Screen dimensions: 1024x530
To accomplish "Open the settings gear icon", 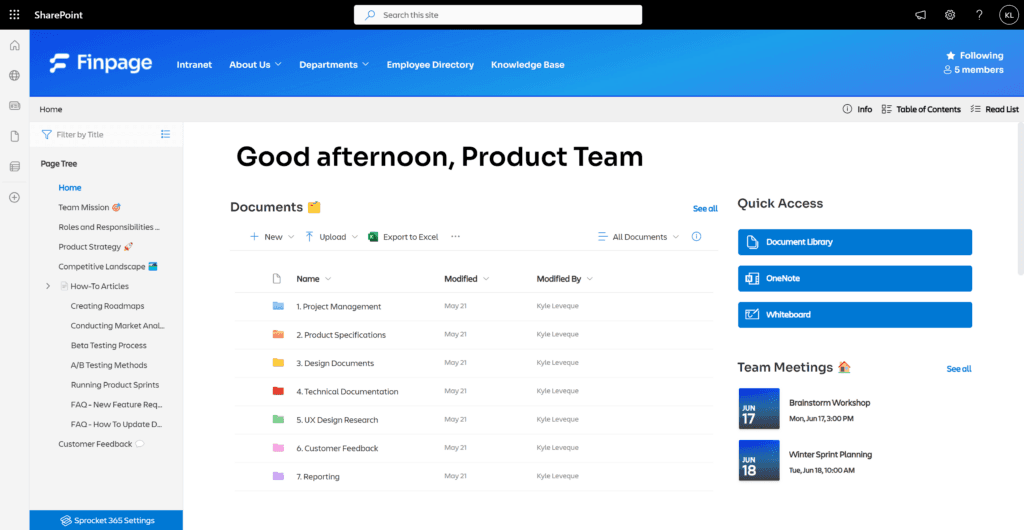I will (950, 15).
